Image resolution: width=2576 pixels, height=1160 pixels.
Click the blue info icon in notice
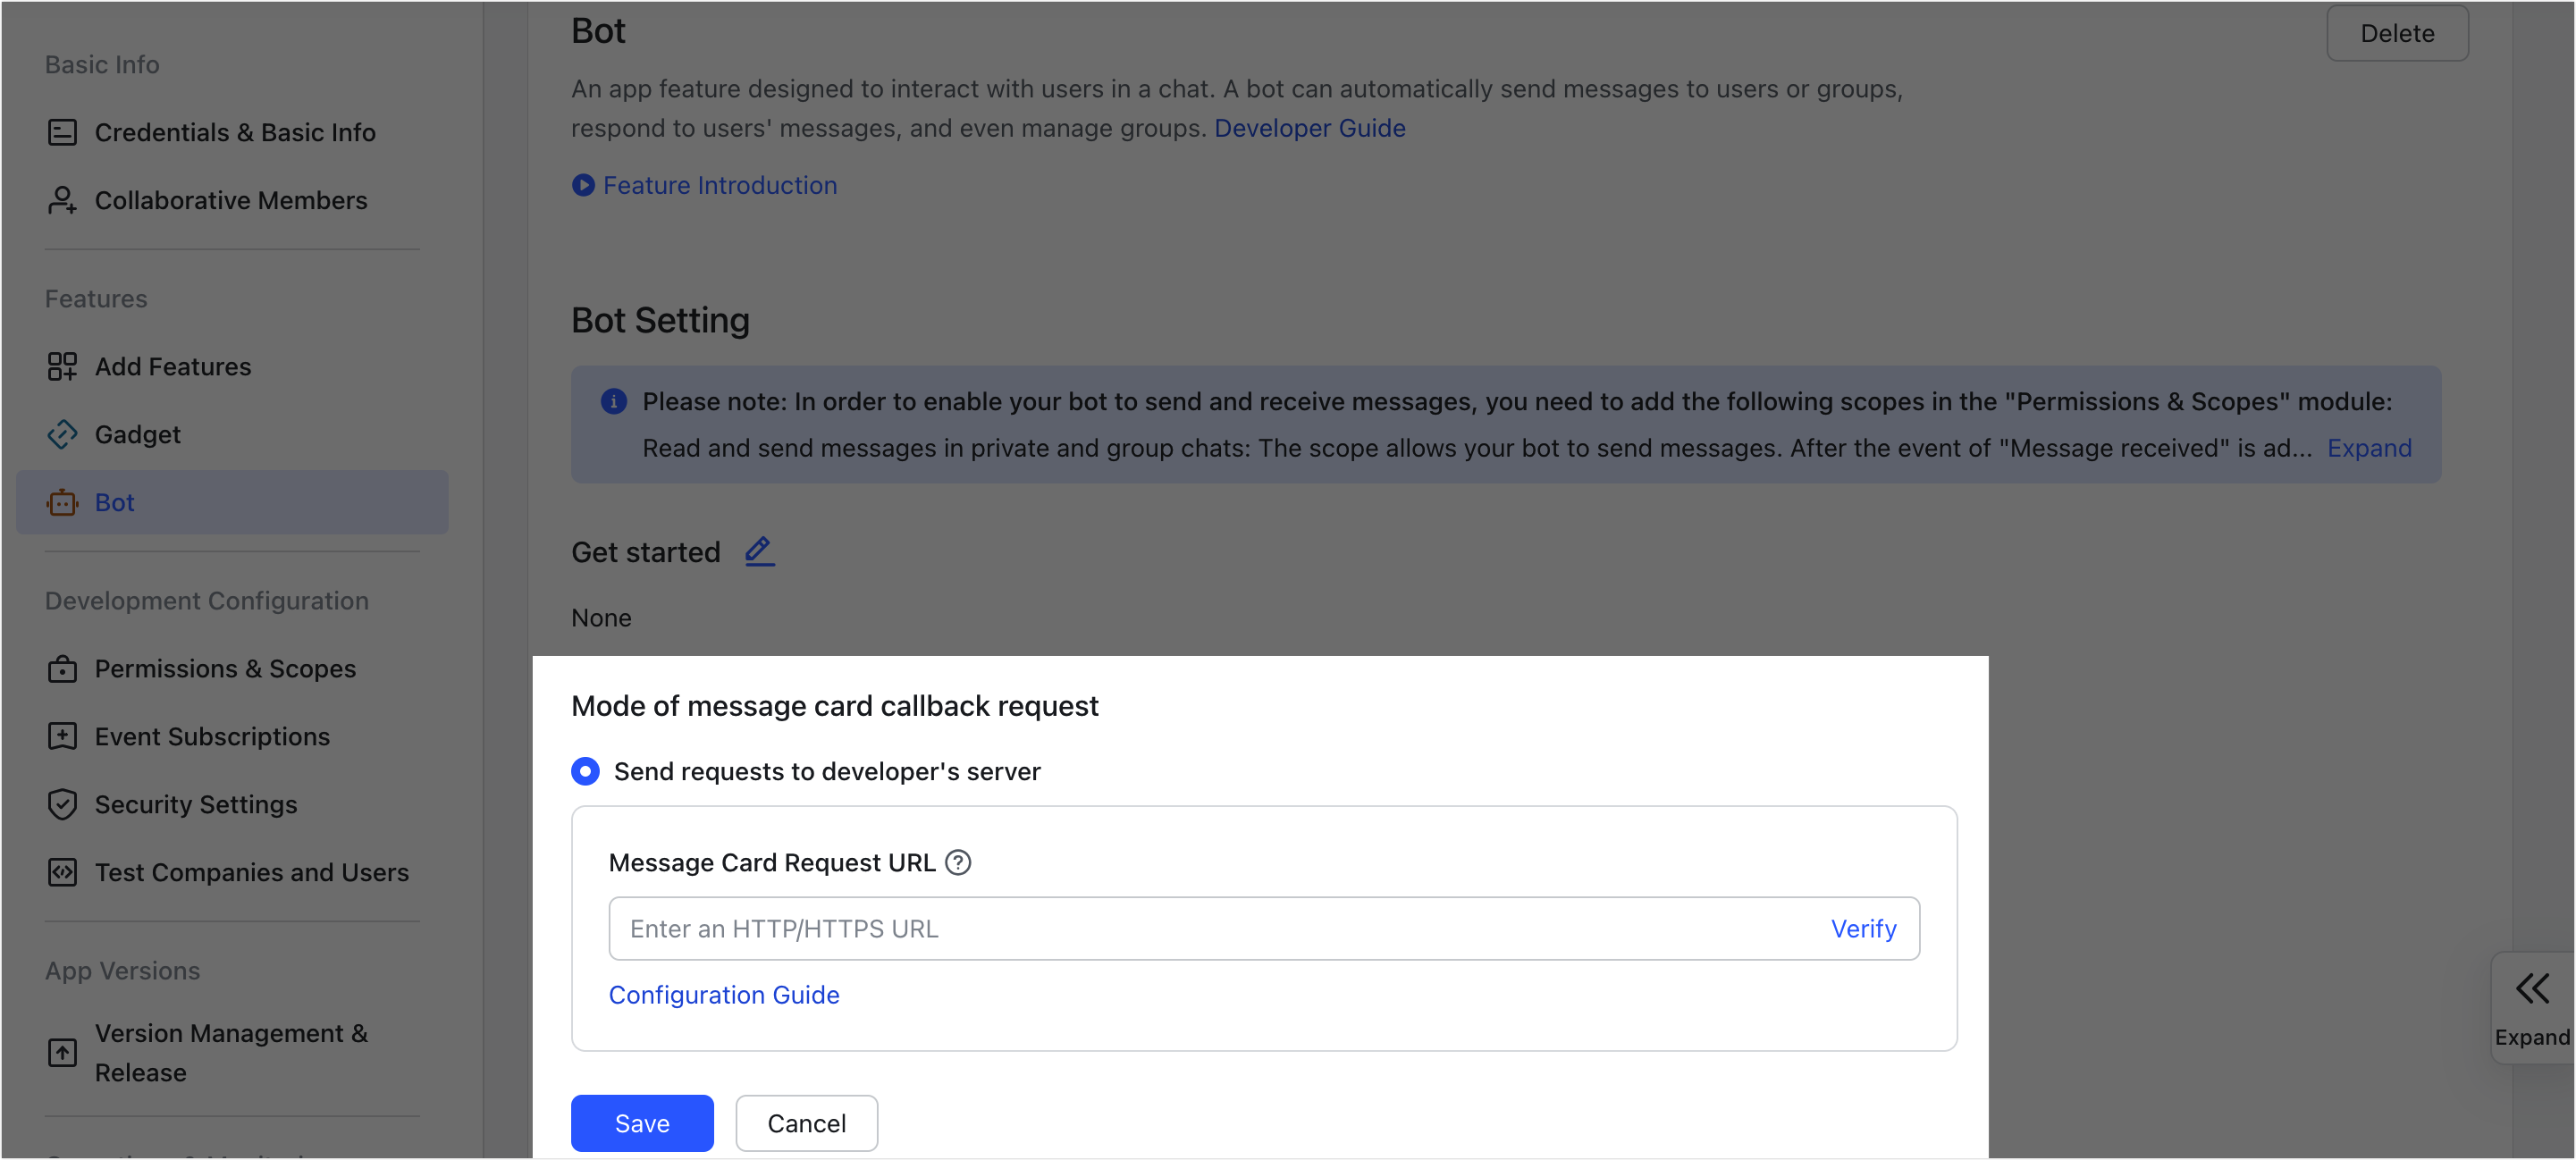click(x=613, y=401)
